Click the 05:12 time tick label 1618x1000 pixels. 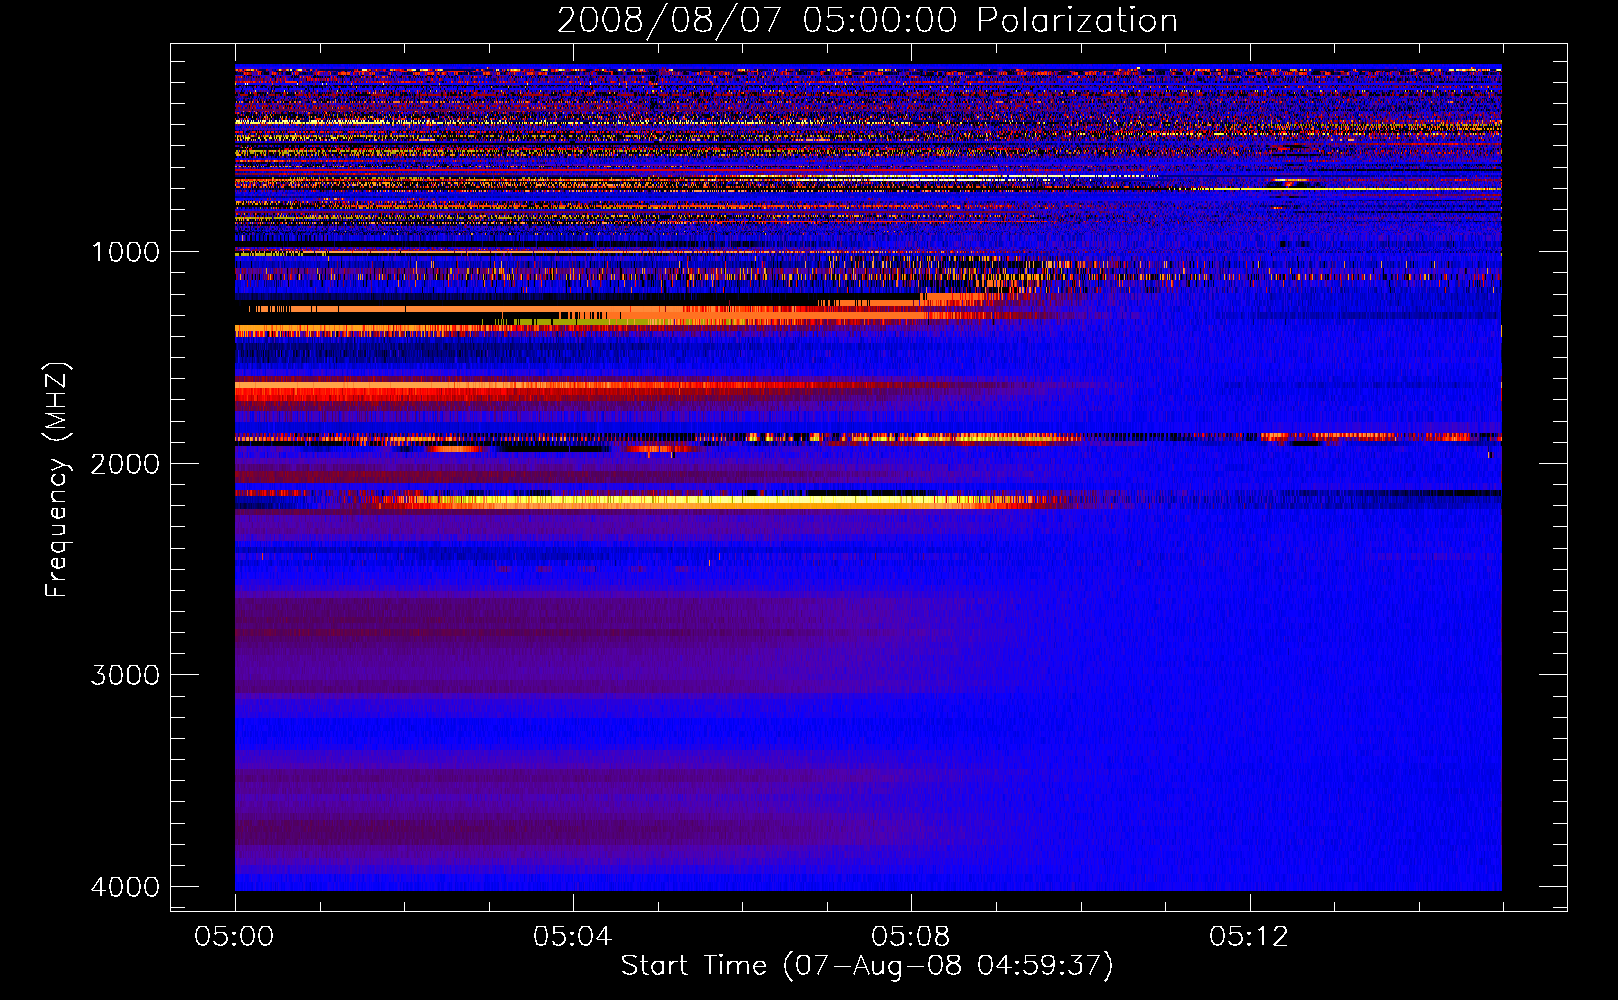1249,937
